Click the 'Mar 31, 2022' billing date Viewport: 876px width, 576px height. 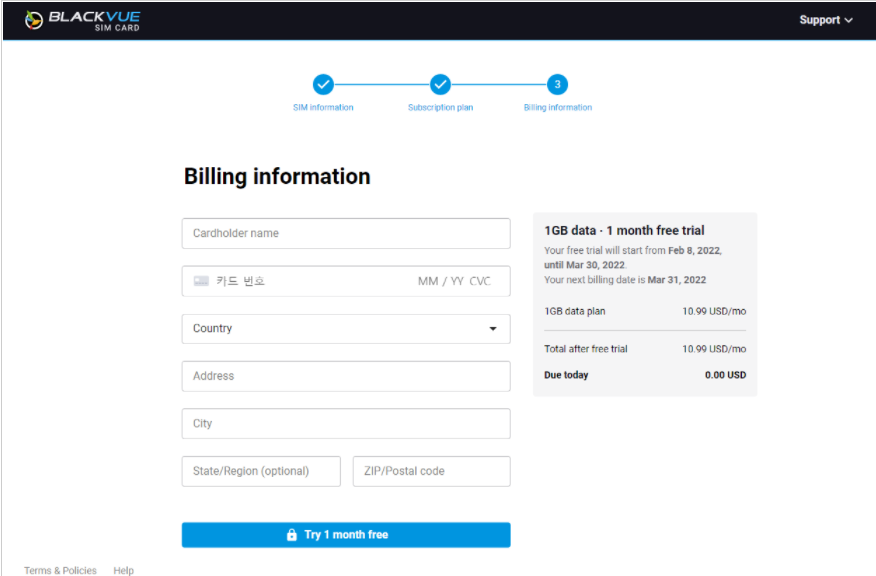(677, 280)
